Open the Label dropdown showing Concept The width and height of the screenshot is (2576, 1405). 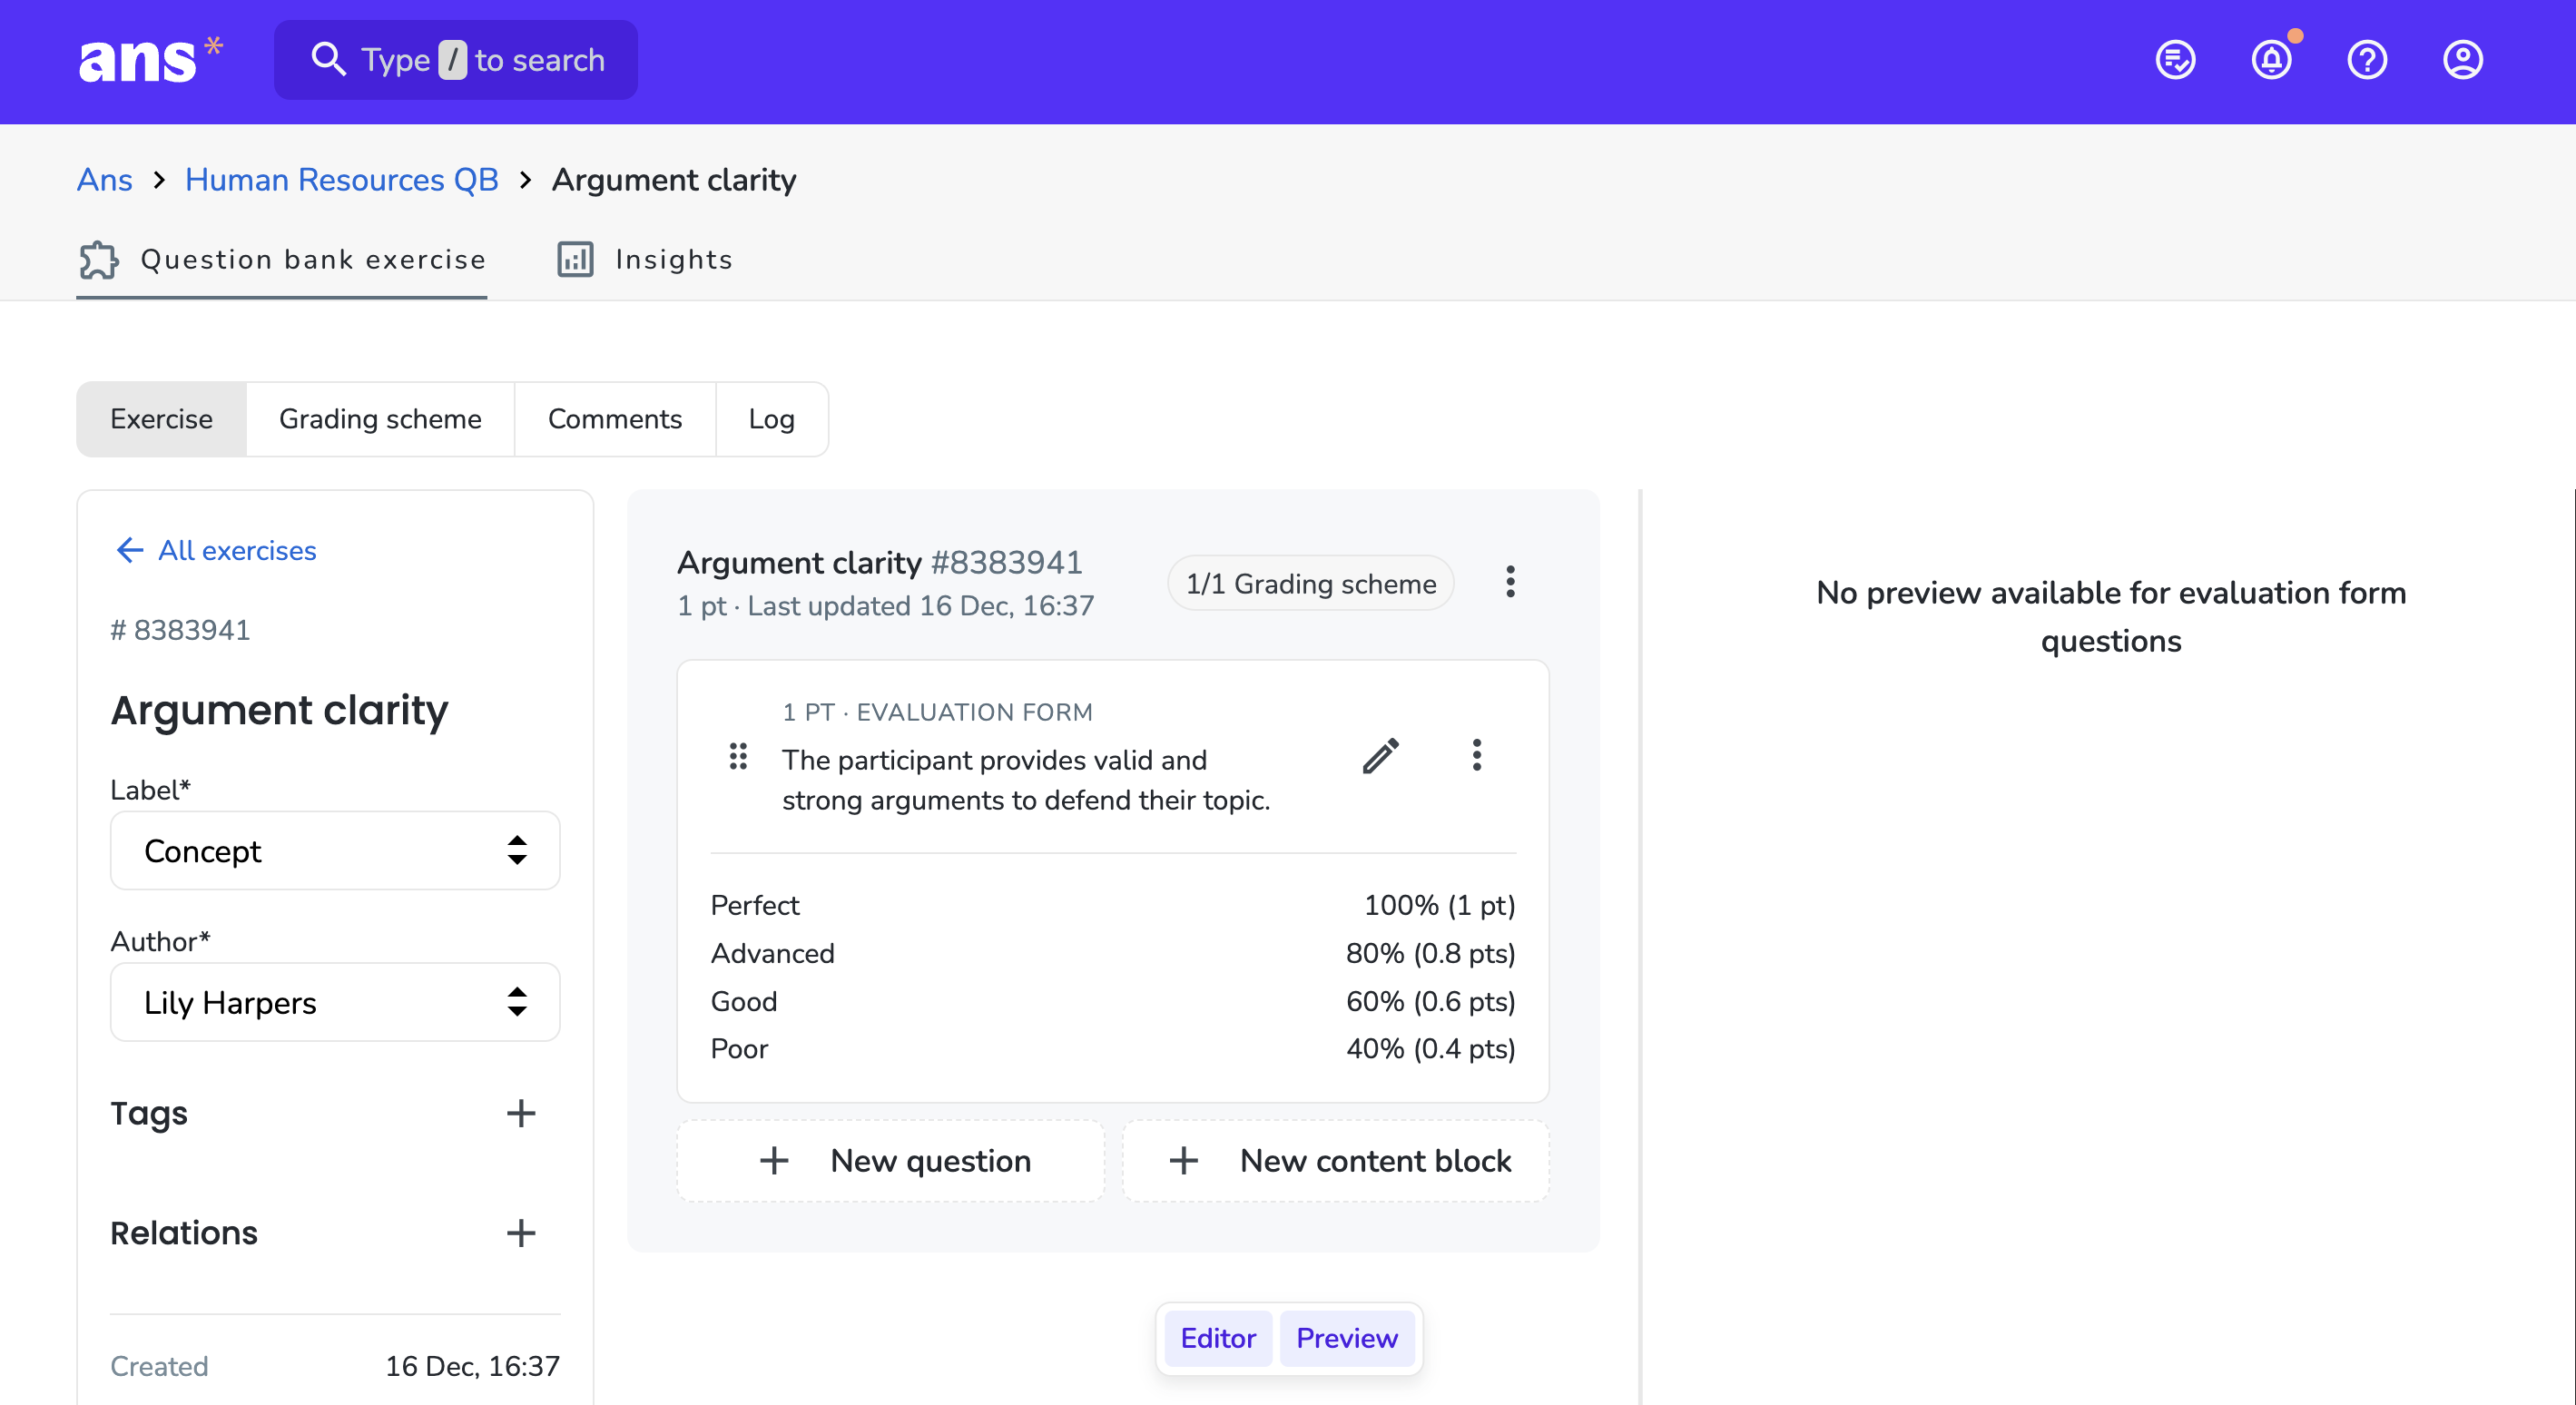point(335,851)
